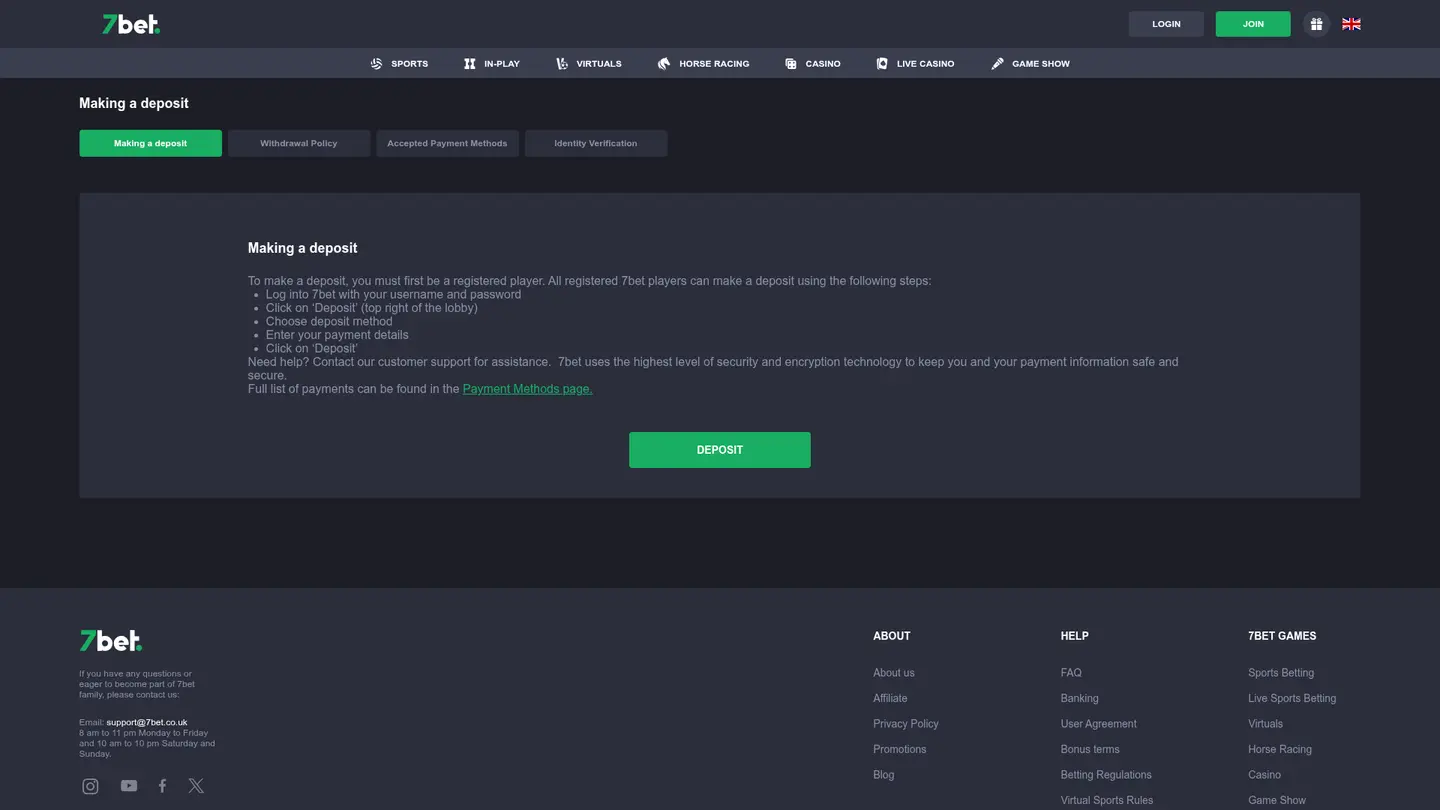Open Instagram from footer icon

point(90,786)
